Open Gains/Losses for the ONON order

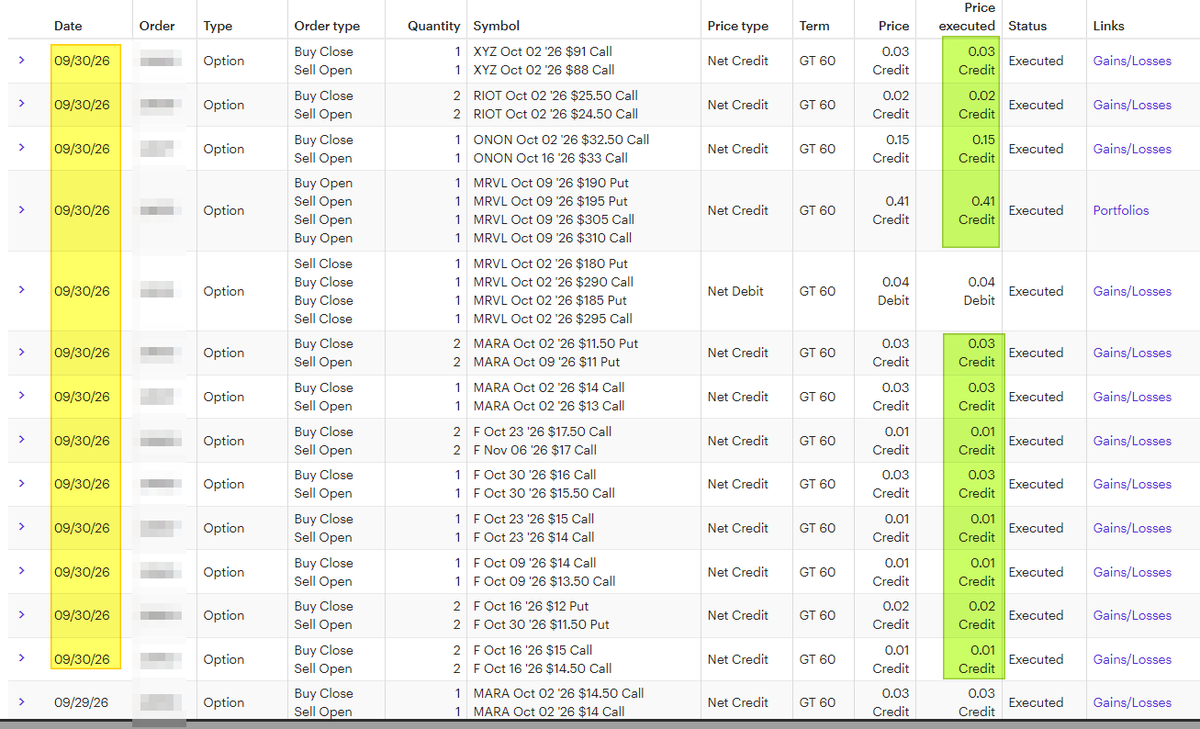point(1132,149)
